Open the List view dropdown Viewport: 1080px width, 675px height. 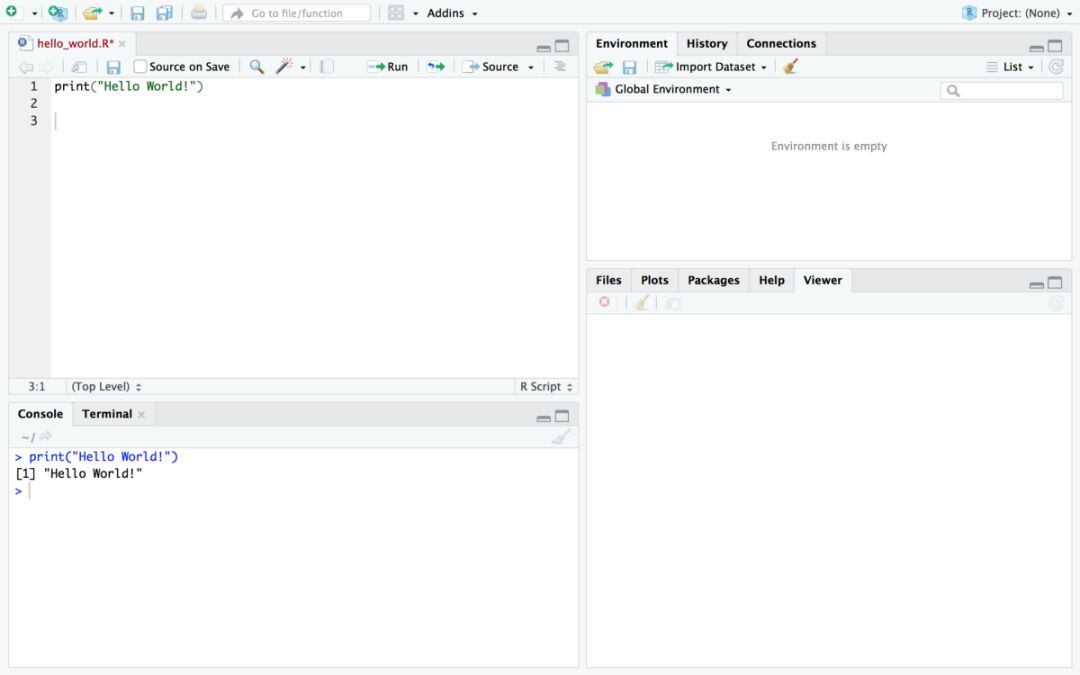click(1010, 66)
